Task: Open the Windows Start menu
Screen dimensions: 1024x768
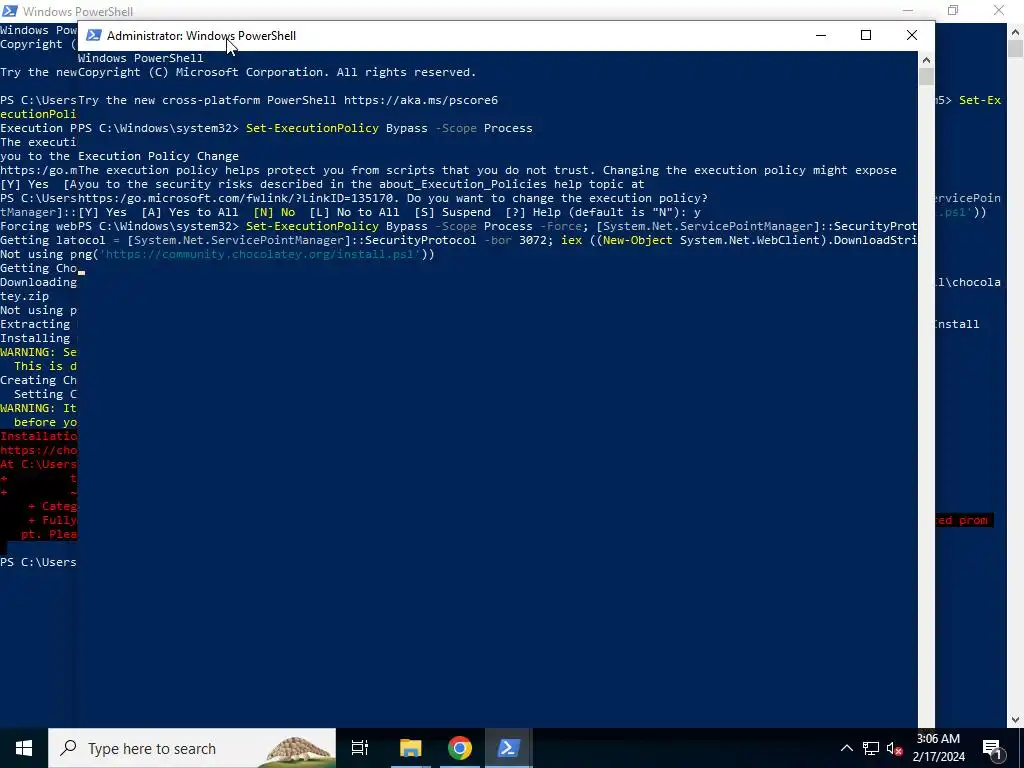Action: pyautogui.click(x=24, y=748)
